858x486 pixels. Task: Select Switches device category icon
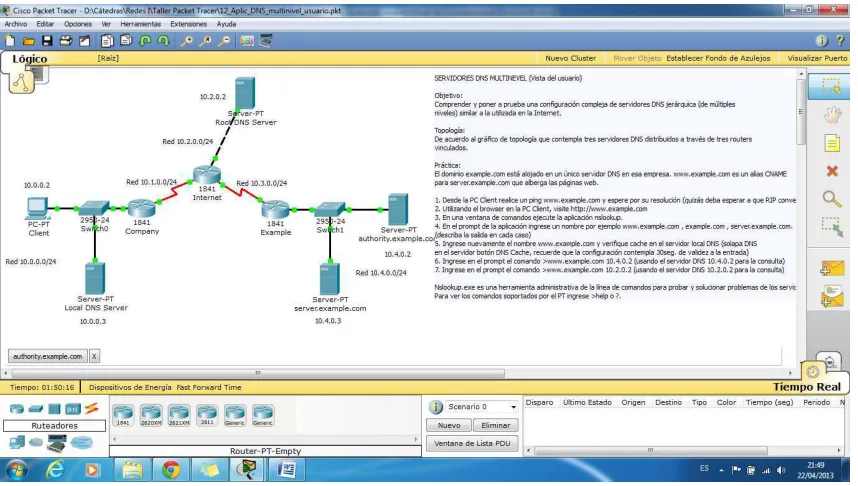point(36,409)
